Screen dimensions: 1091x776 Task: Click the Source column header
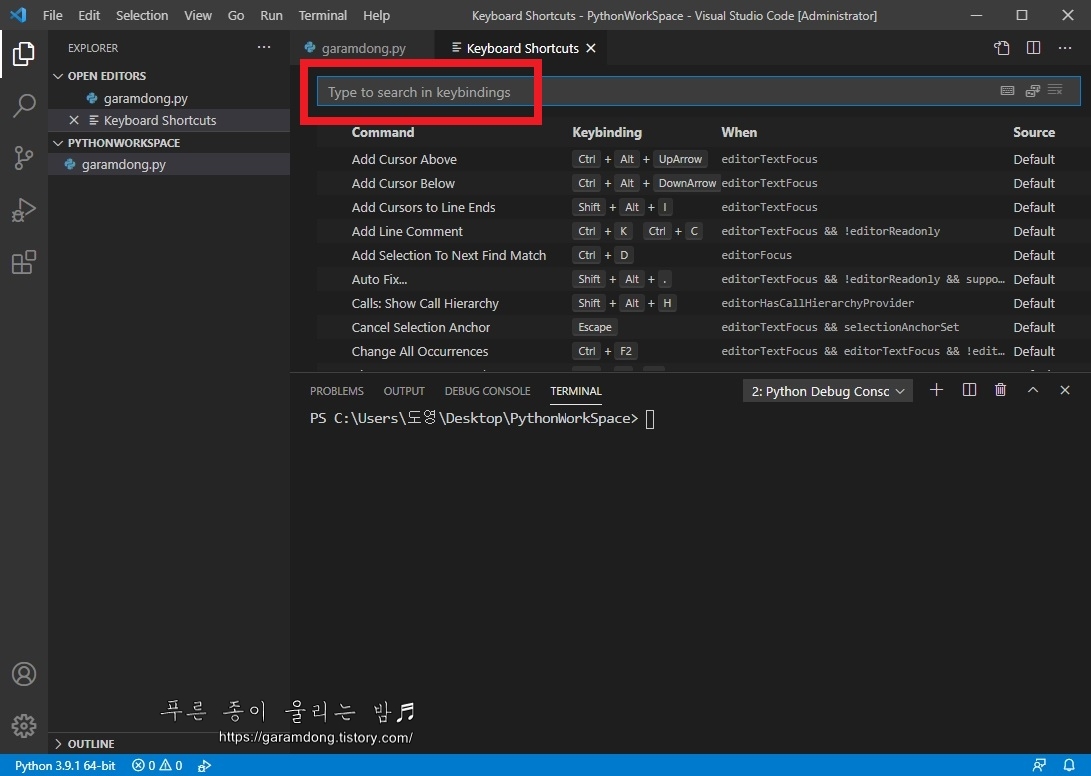coord(1034,132)
